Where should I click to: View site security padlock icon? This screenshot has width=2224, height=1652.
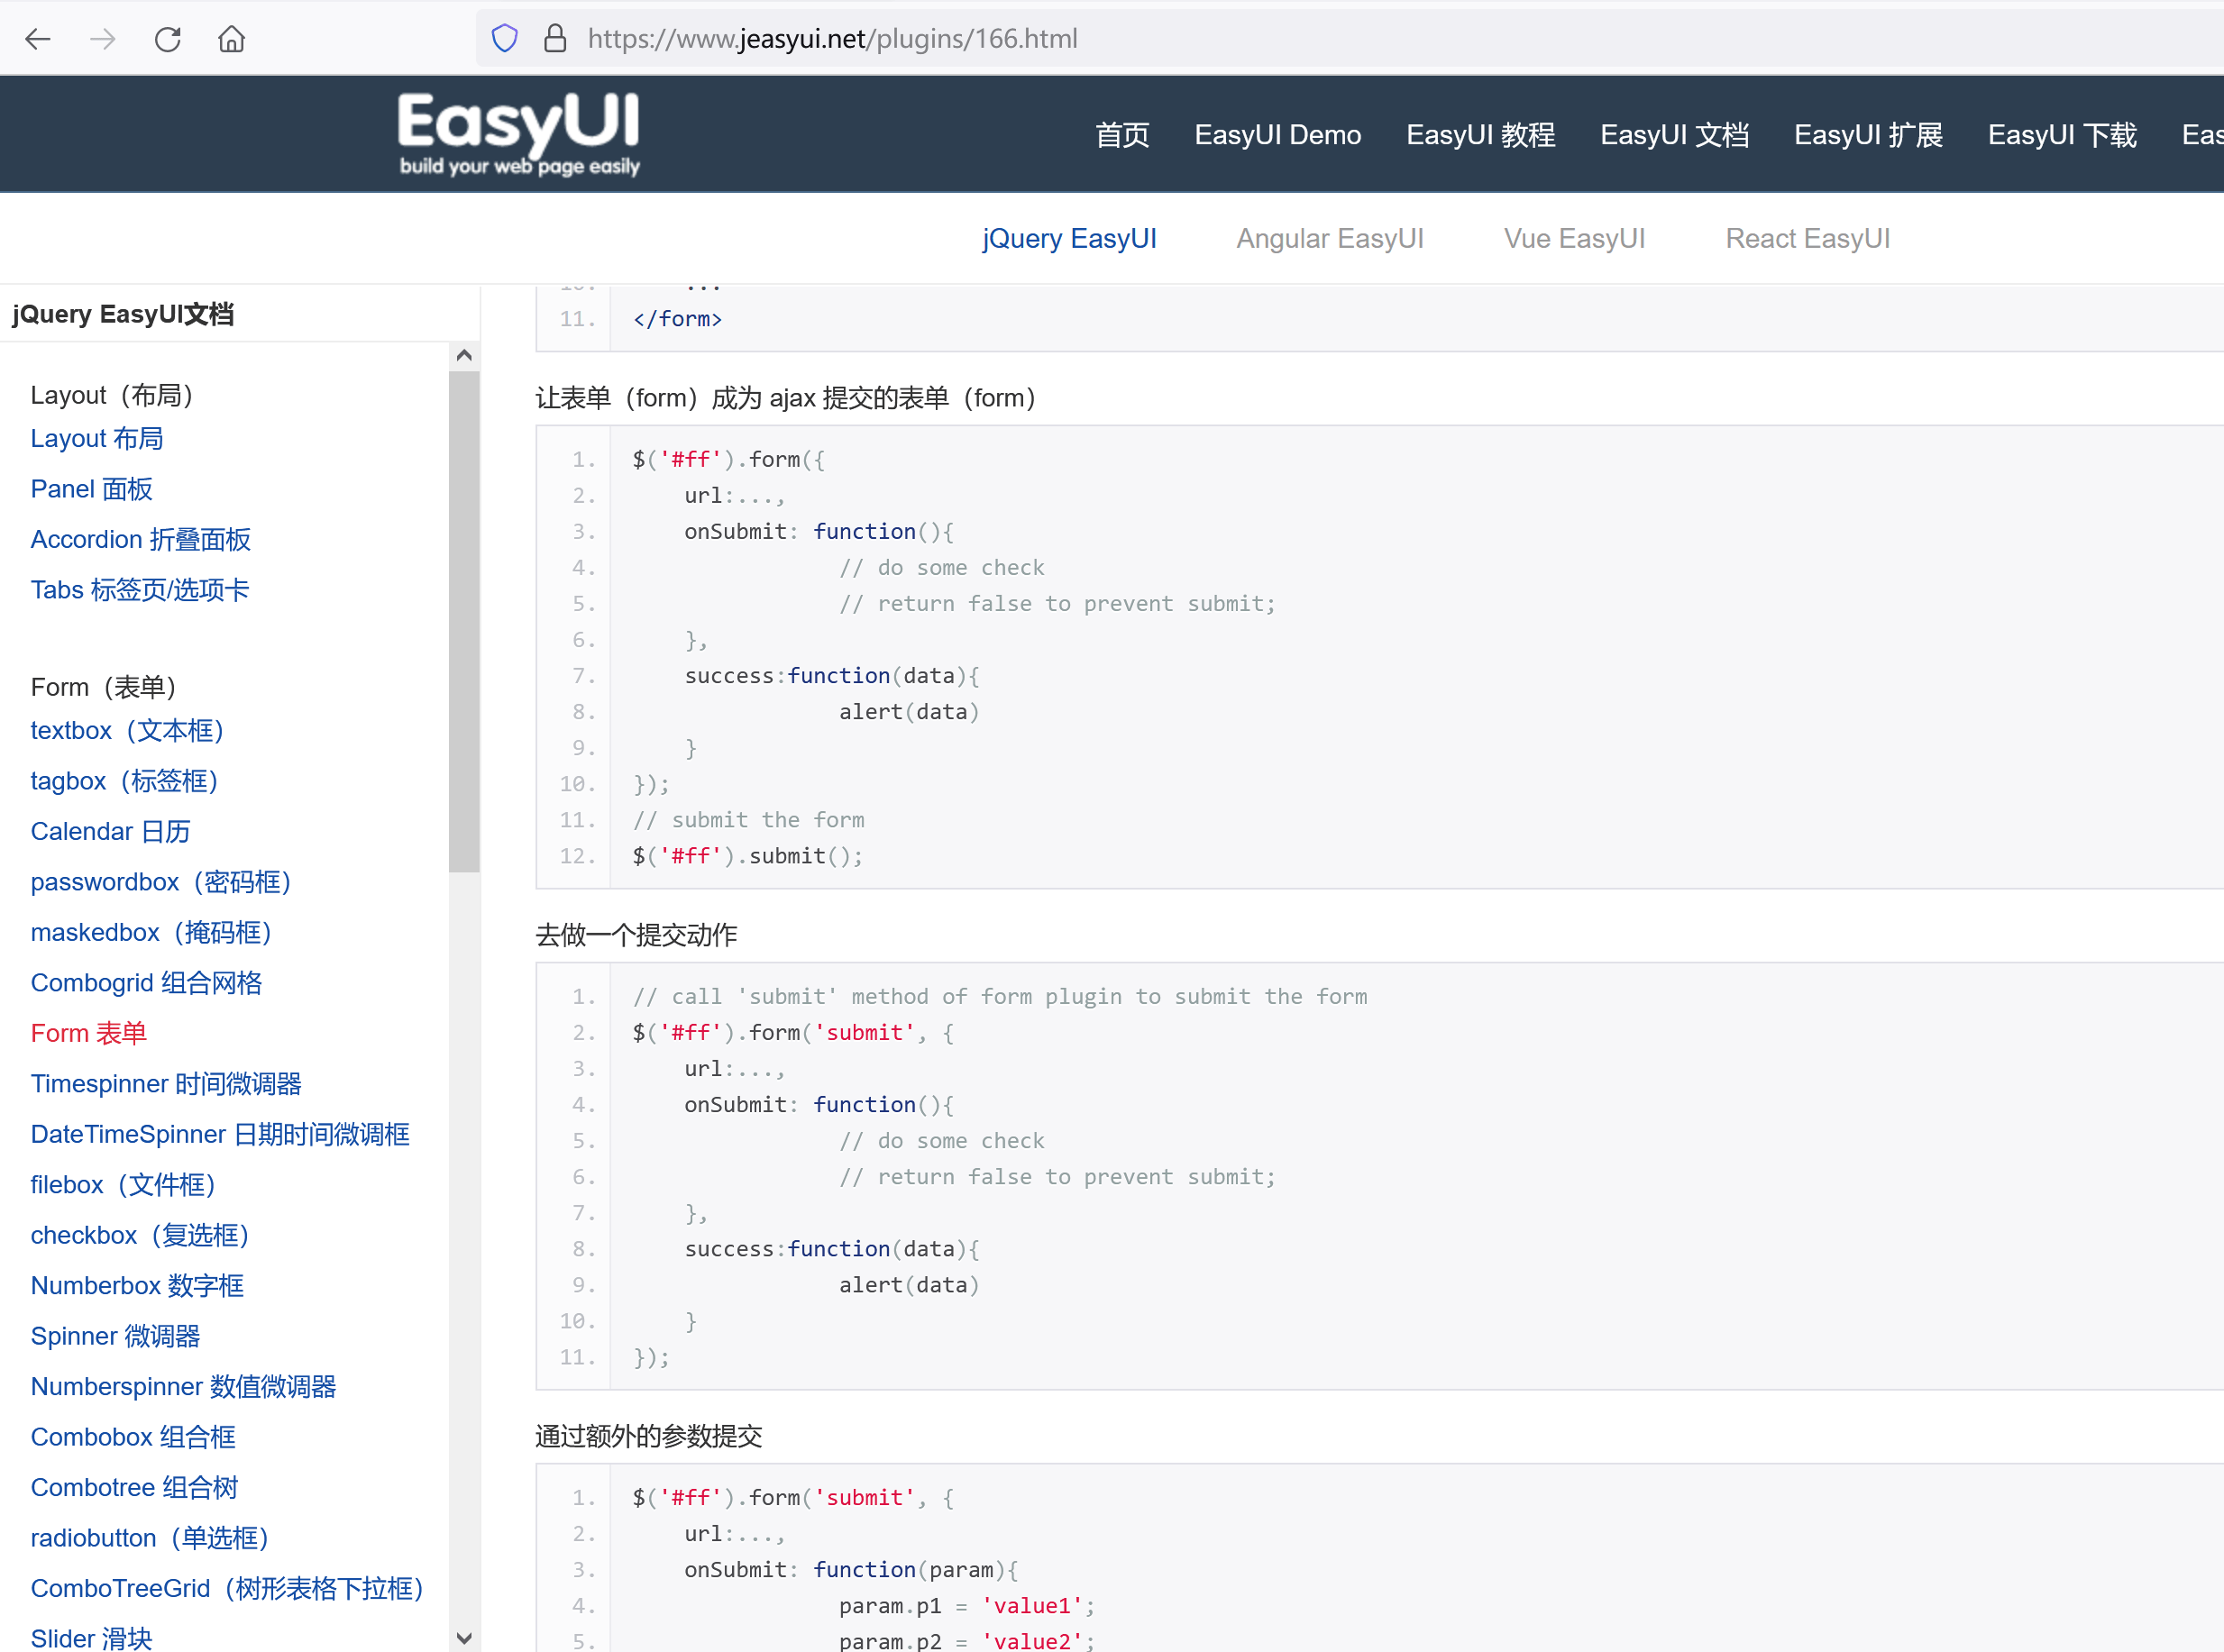tap(555, 39)
